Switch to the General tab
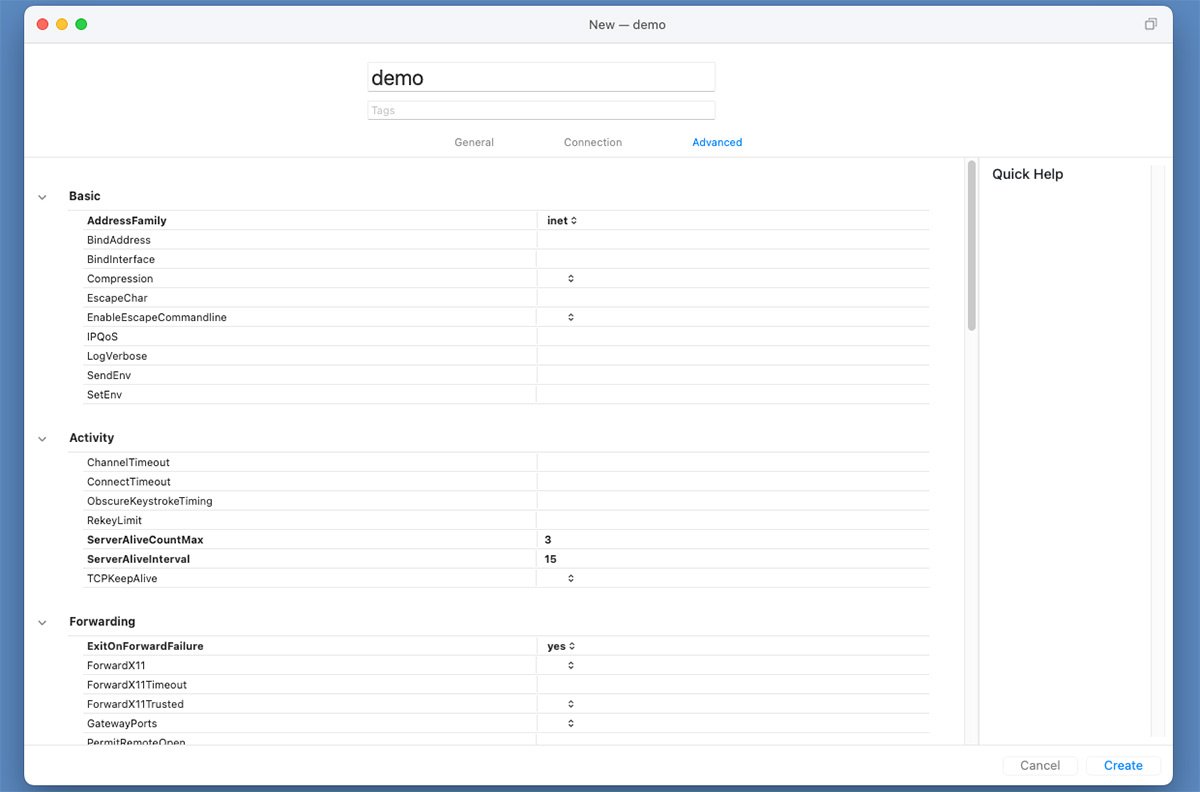 [x=474, y=143]
